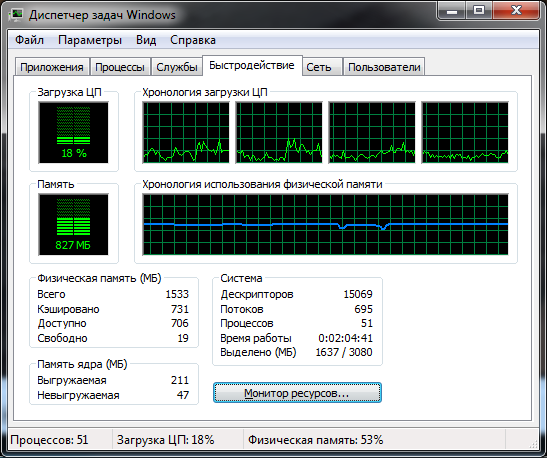The width and height of the screenshot is (547, 458).
Task: Switch to the Пользователи tab
Action: 384,67
